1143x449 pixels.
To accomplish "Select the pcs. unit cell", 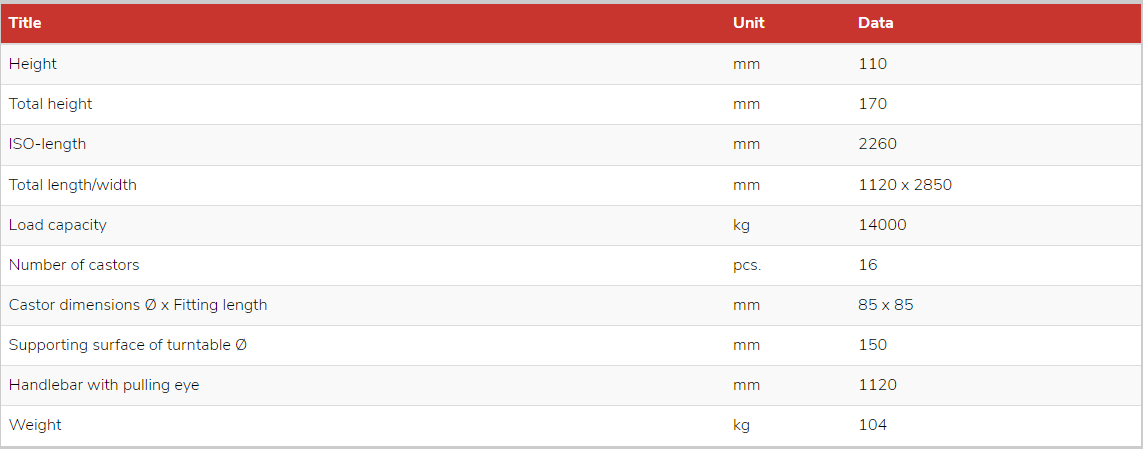I will [x=747, y=265].
